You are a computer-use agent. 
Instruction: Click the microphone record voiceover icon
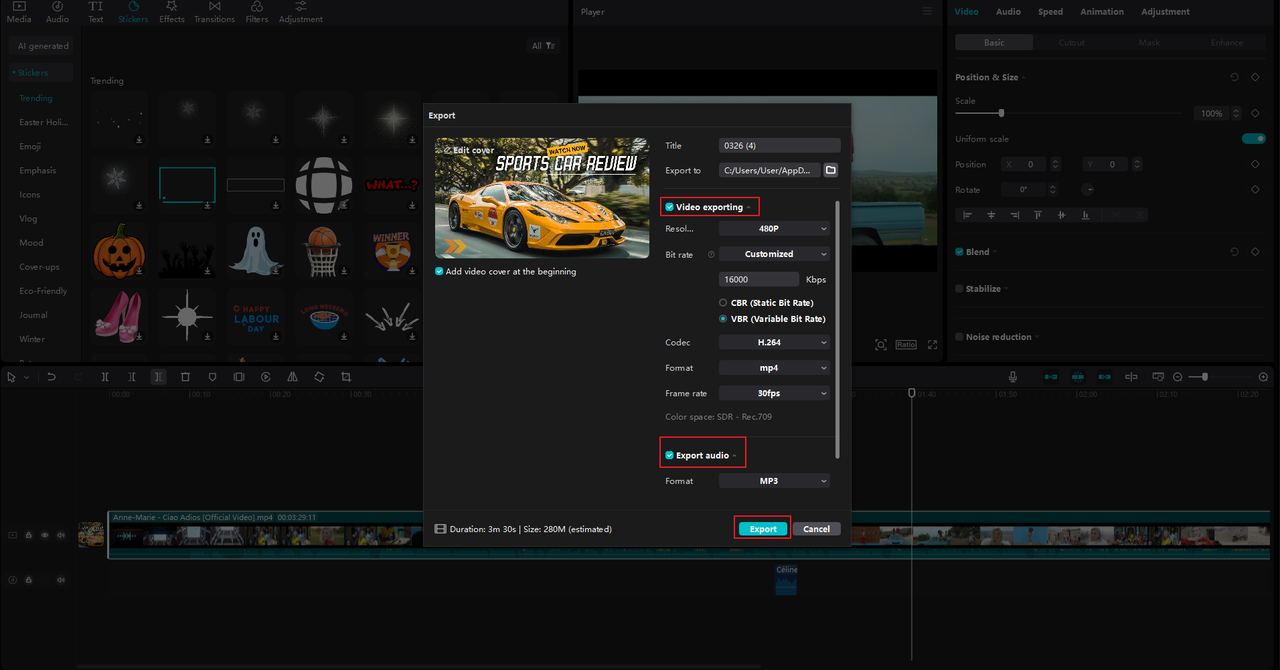point(1013,377)
